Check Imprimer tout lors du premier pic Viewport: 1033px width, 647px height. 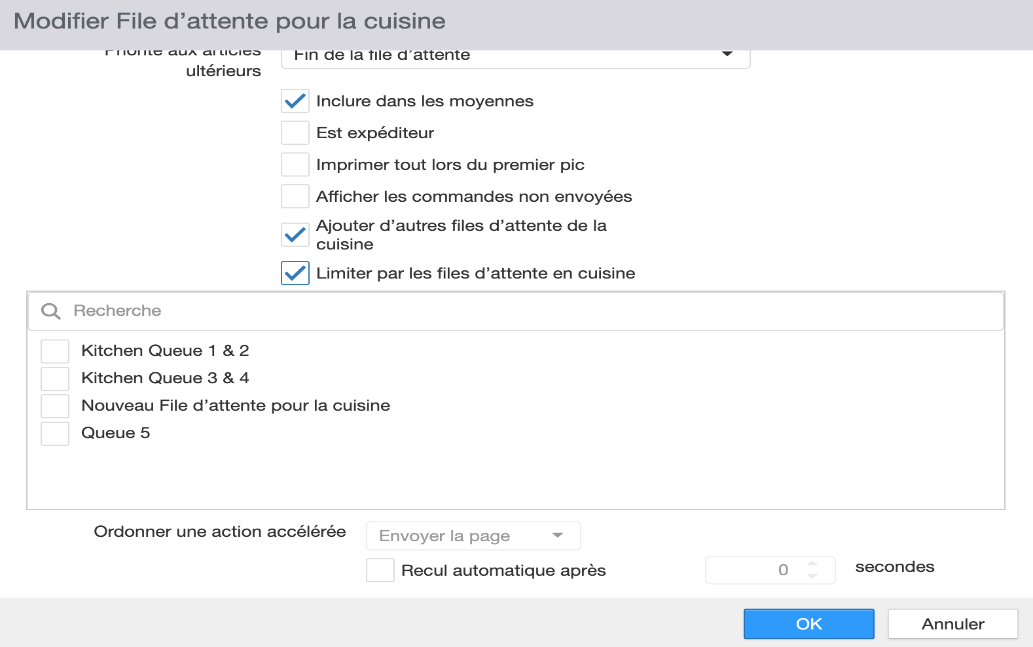pos(295,164)
